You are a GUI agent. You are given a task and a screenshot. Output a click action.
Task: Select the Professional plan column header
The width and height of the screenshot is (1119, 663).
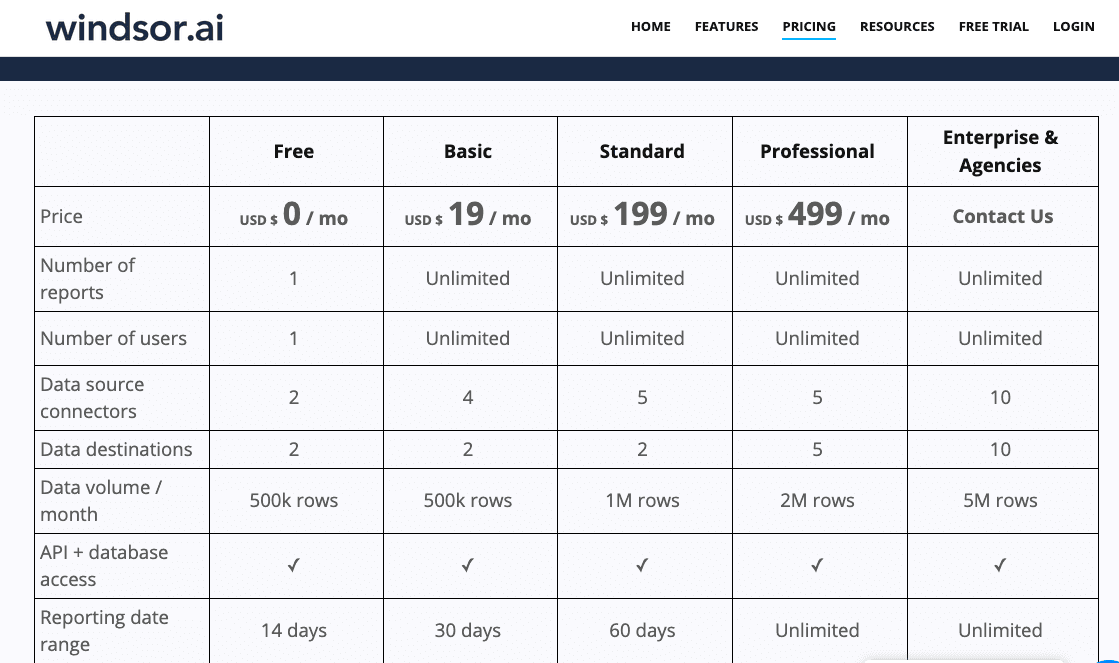pyautogui.click(x=817, y=152)
